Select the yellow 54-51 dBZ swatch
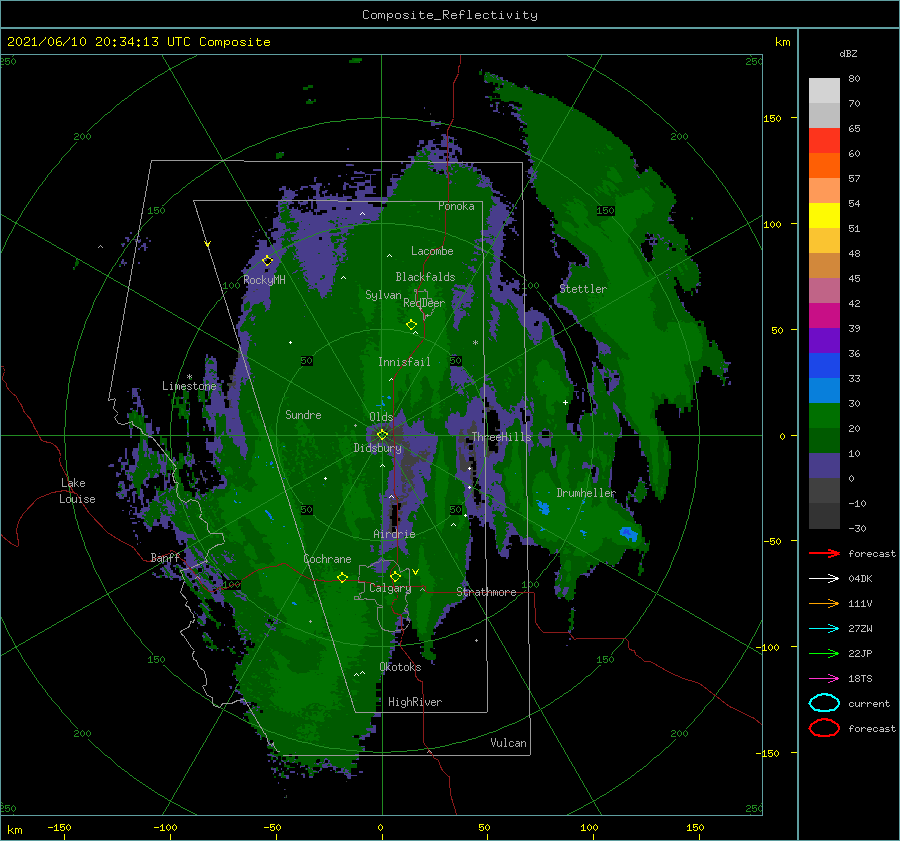Viewport: 900px width, 841px height. coord(824,215)
